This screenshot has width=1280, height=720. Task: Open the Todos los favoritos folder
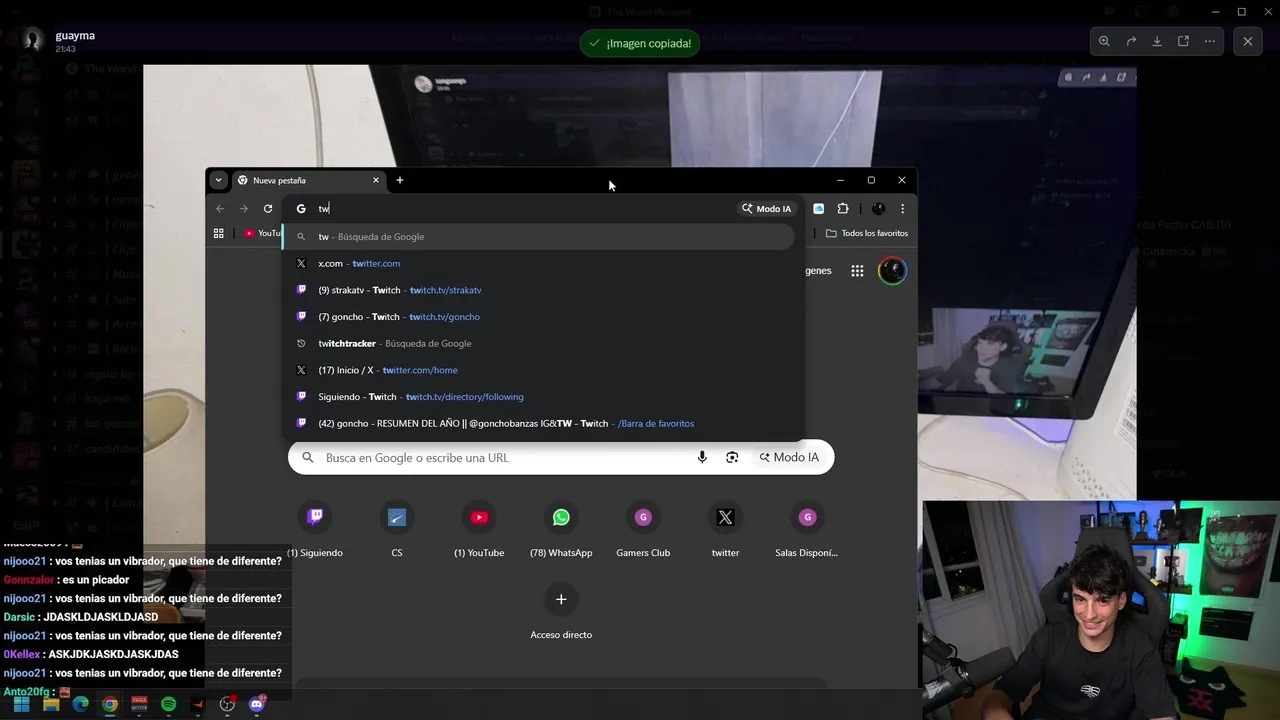point(867,233)
